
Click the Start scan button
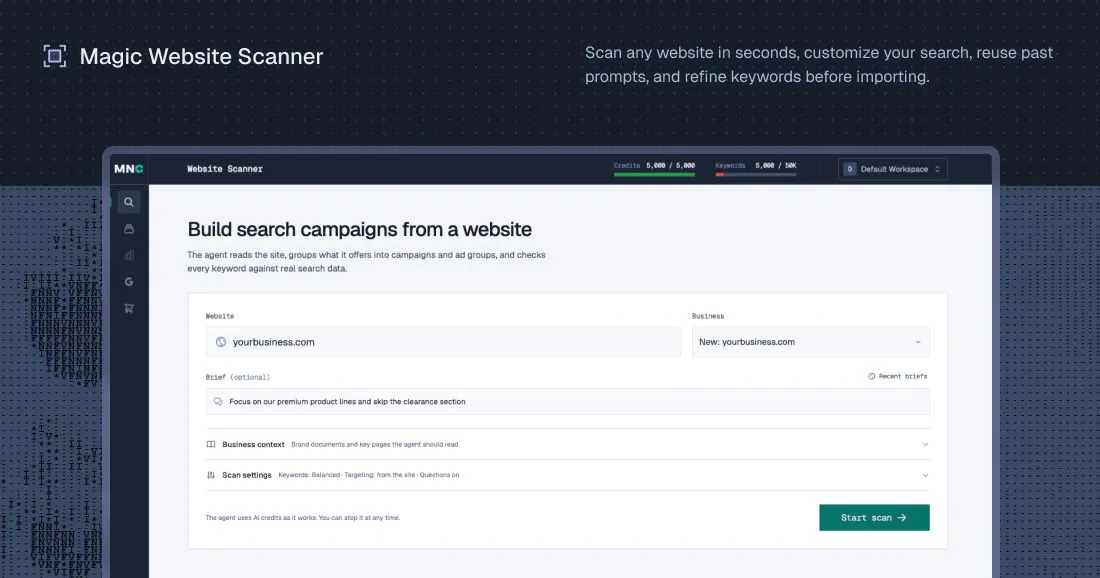874,518
